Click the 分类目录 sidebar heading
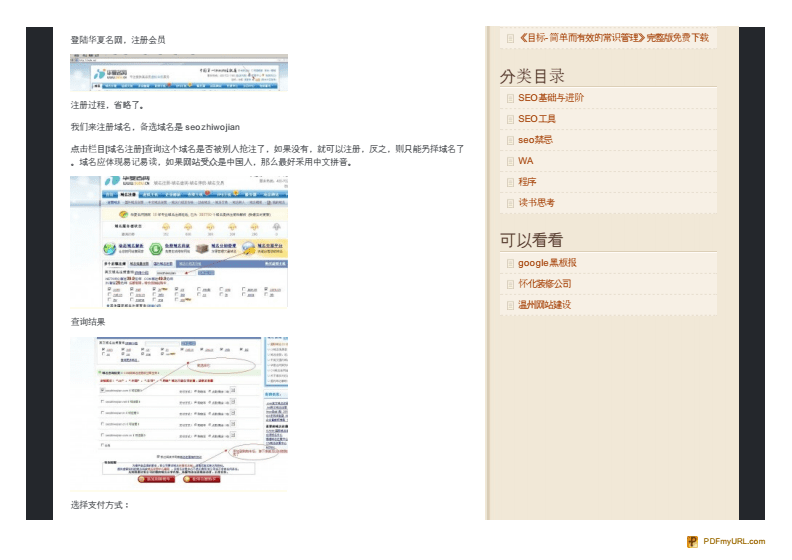 pyautogui.click(x=532, y=76)
